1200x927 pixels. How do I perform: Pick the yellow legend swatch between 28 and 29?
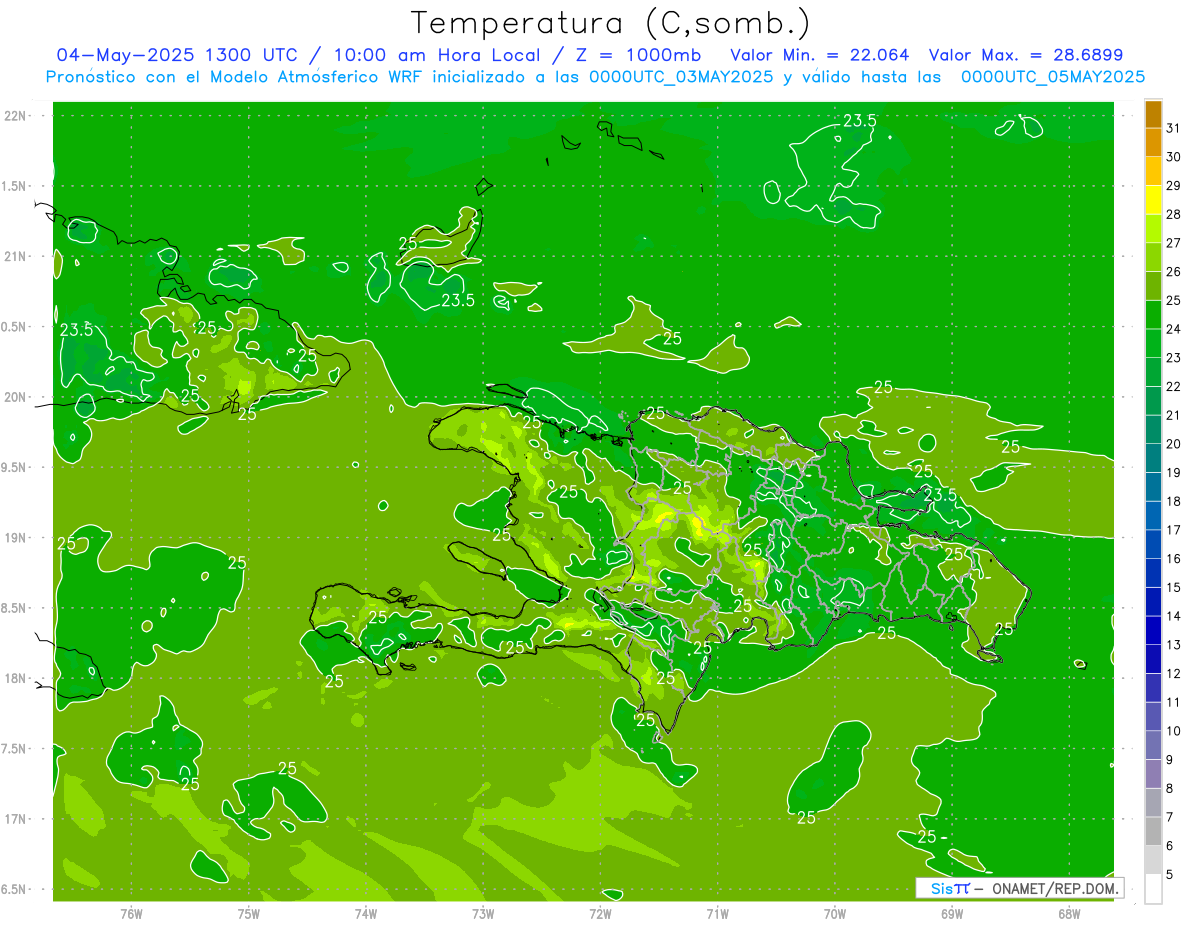[1153, 200]
